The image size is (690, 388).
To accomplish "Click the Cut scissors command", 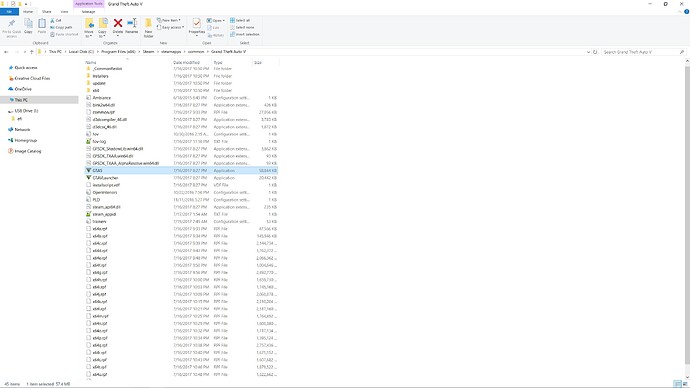I will pos(56,21).
